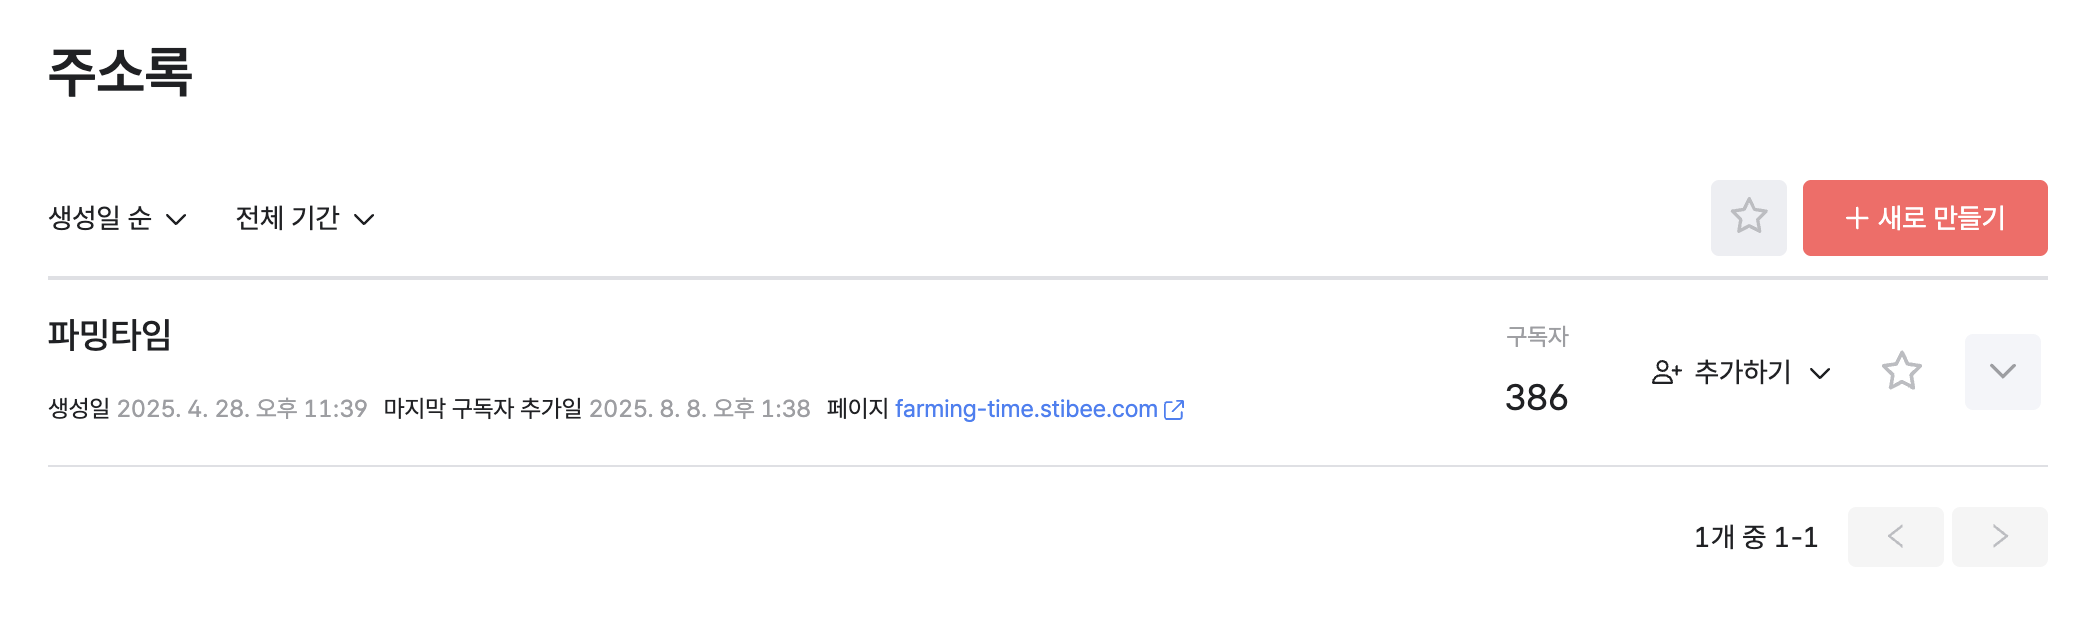Open the farming-time.stibee.com page link

(1026, 409)
